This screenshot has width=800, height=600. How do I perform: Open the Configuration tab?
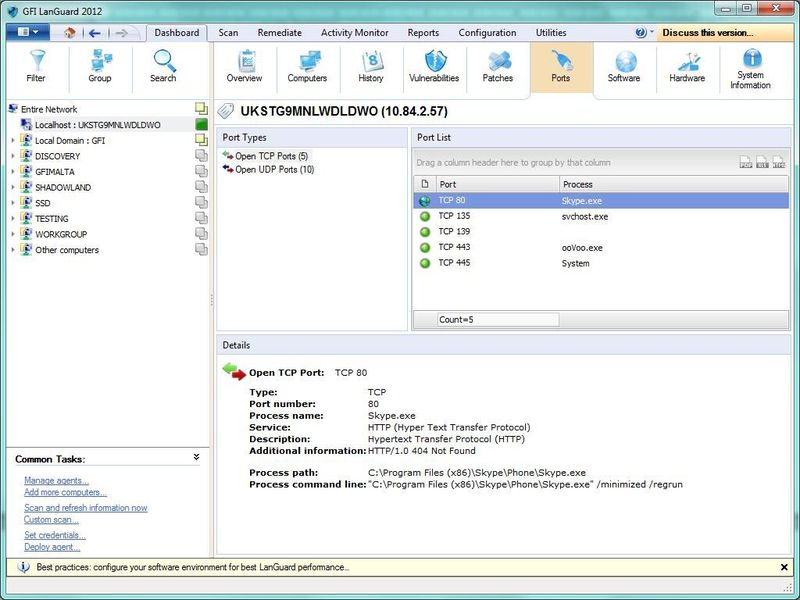[487, 33]
